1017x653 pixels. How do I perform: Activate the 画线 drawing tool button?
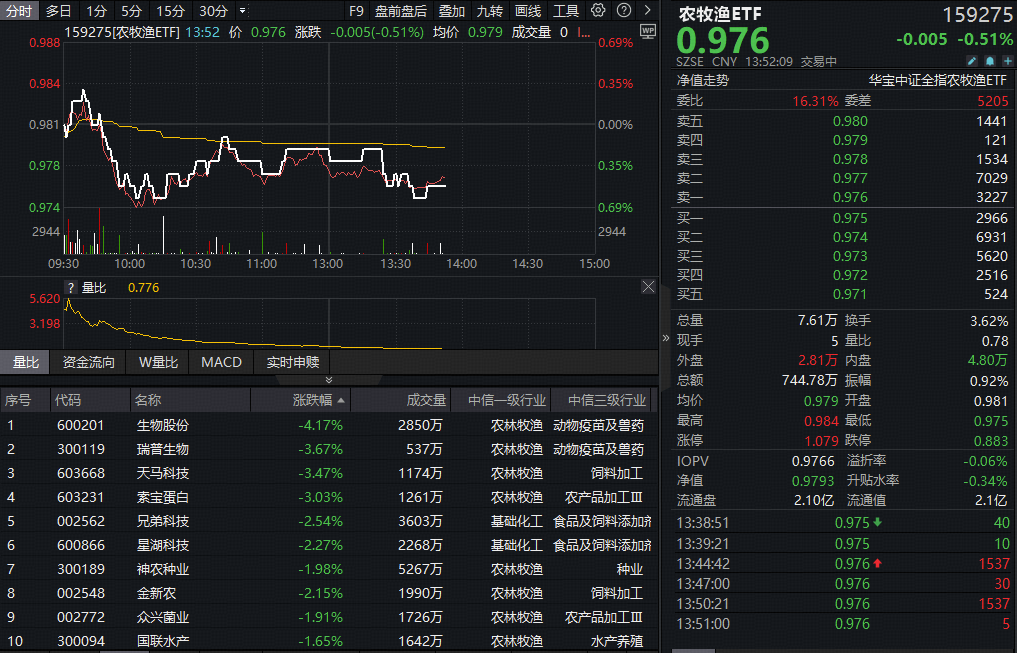point(529,11)
